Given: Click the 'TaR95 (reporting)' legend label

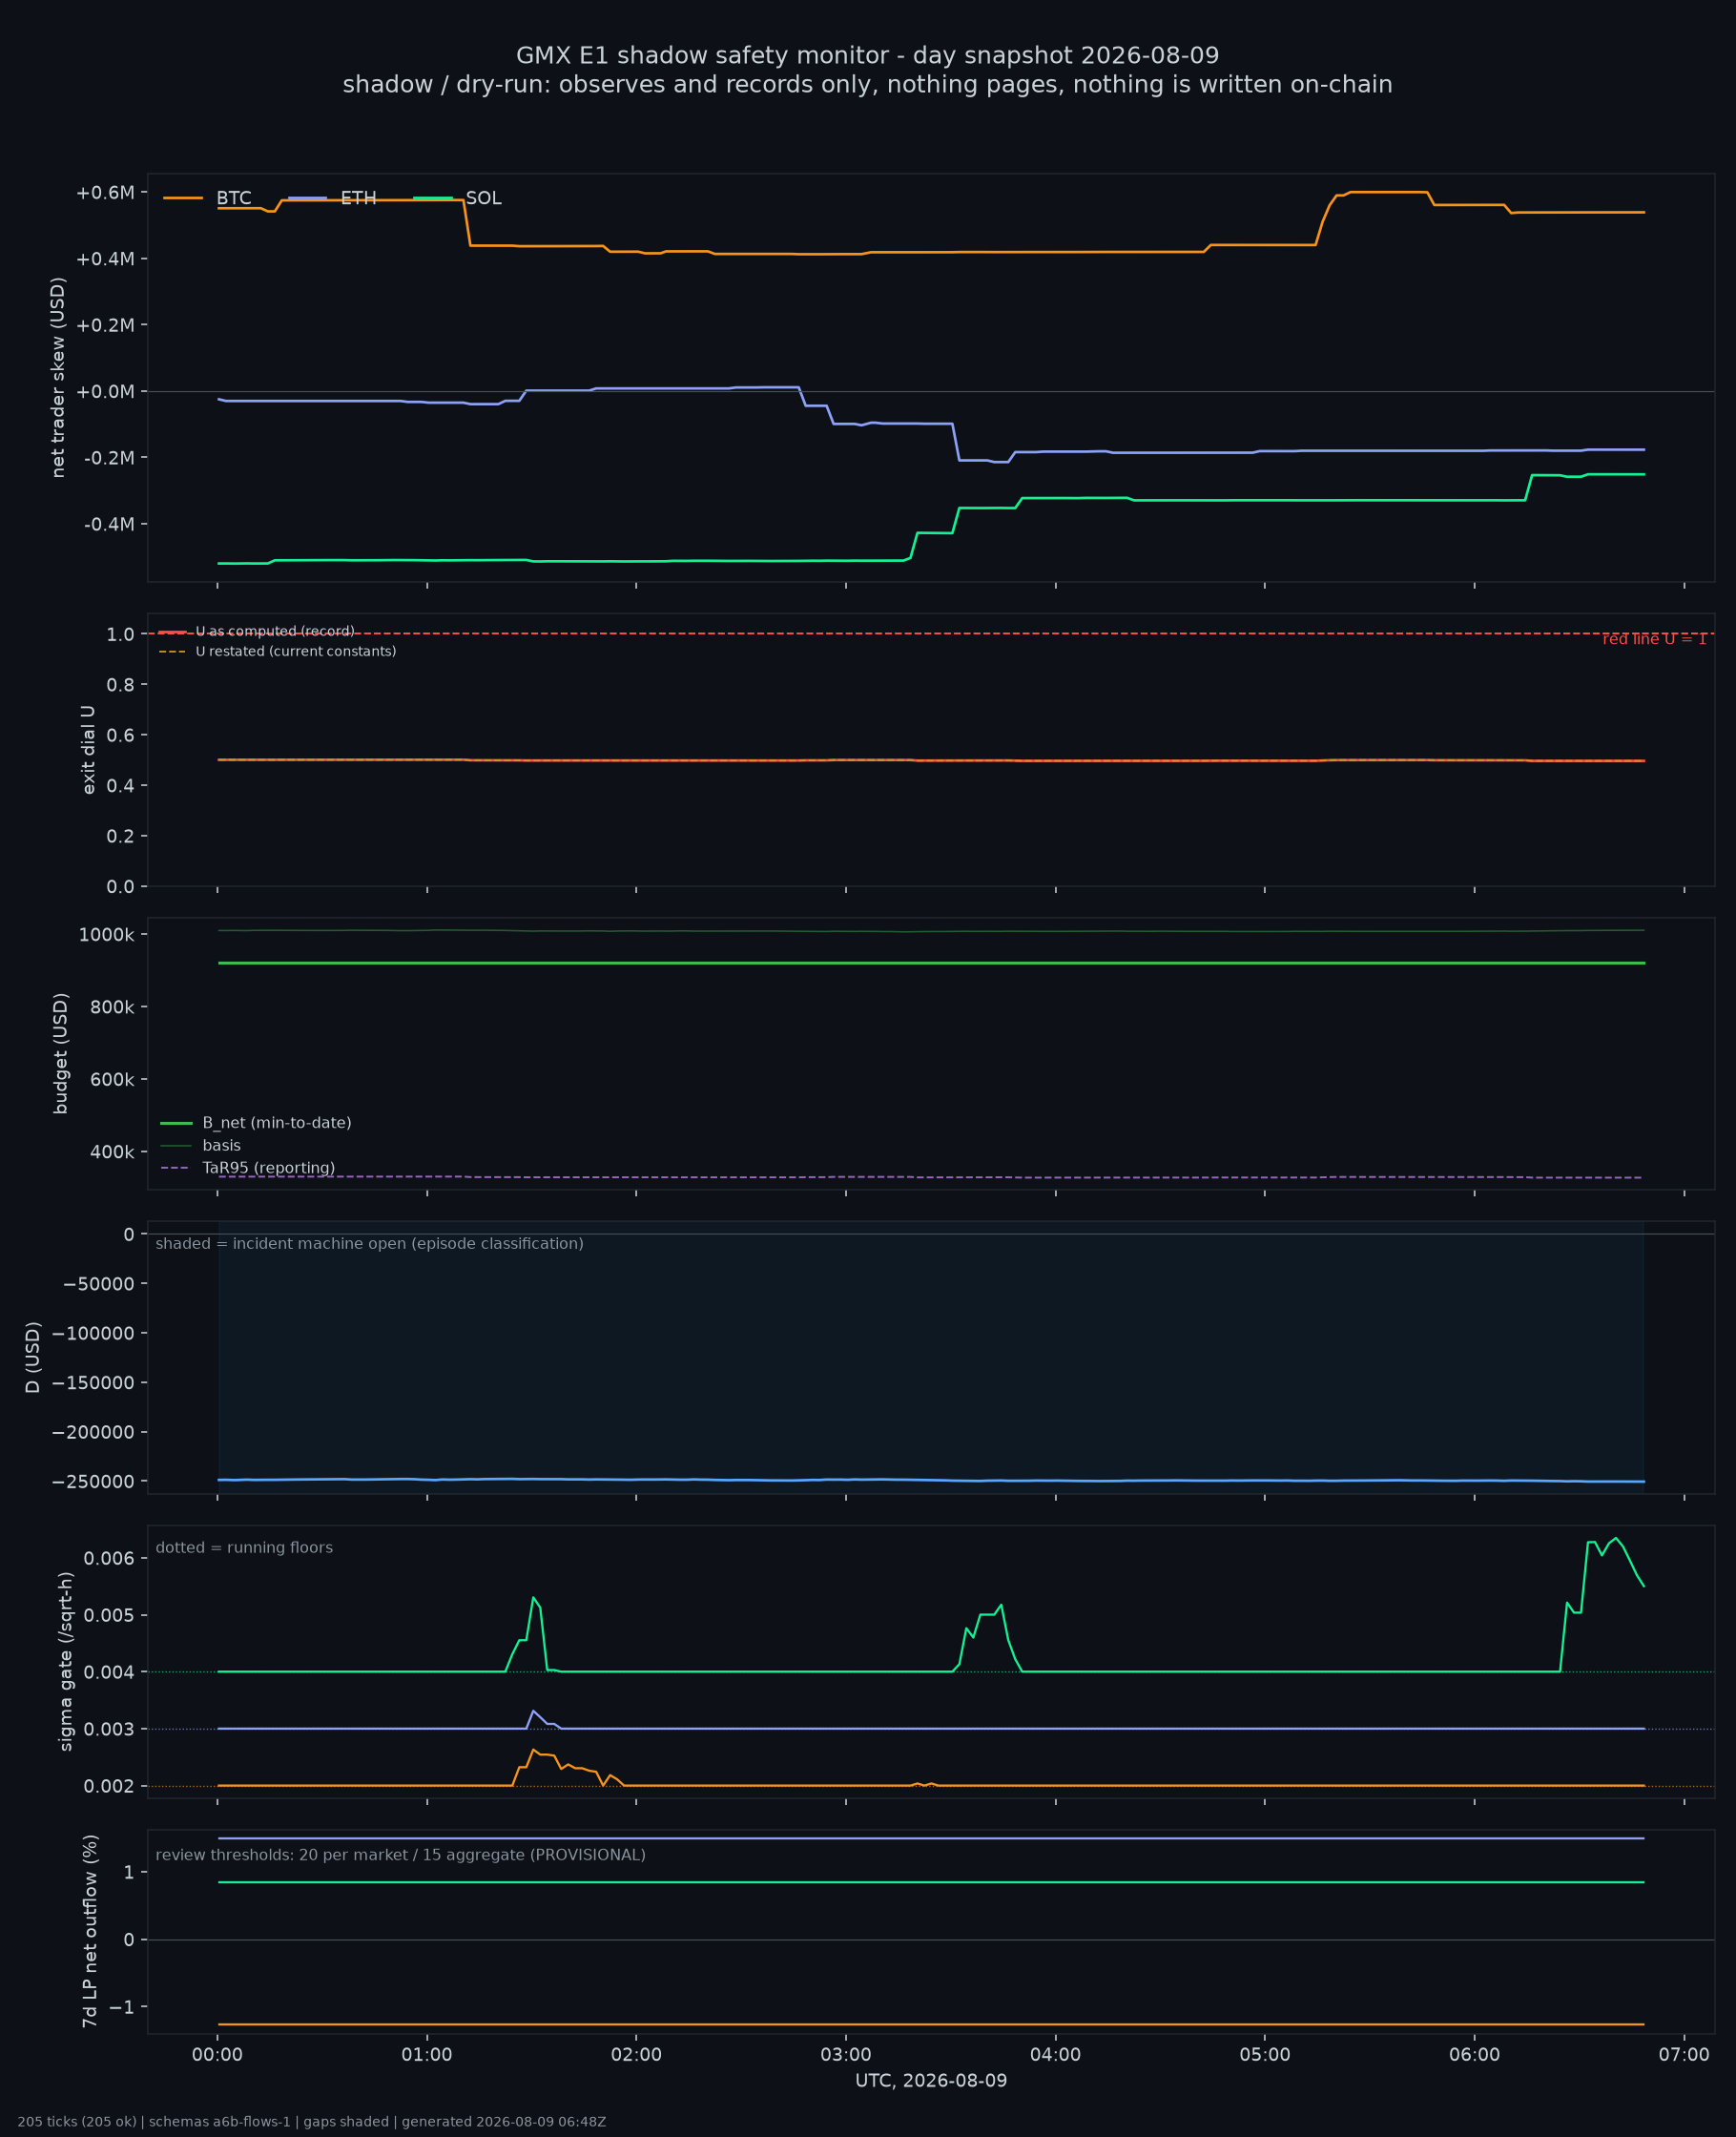Looking at the screenshot, I should 269,1168.
